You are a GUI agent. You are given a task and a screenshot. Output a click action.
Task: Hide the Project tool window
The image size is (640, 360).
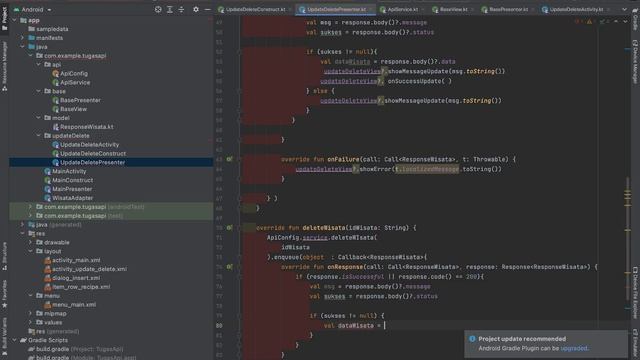coord(207,9)
